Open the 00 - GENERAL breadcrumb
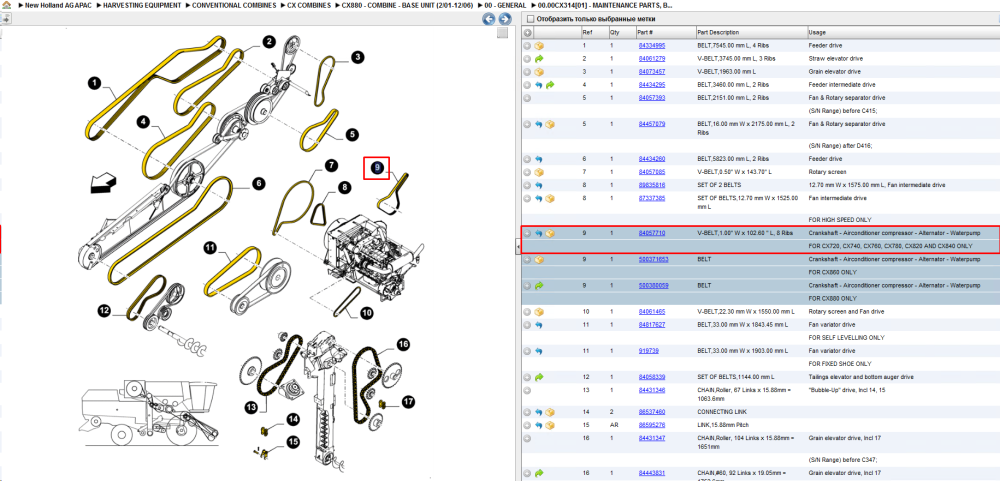This screenshot has width=1000, height=481. tap(504, 5)
